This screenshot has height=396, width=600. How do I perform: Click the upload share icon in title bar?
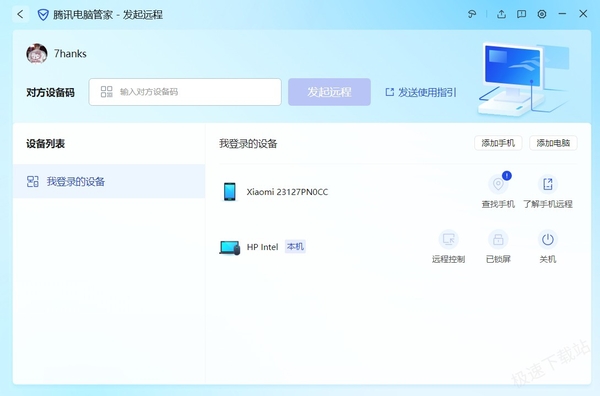(x=501, y=15)
